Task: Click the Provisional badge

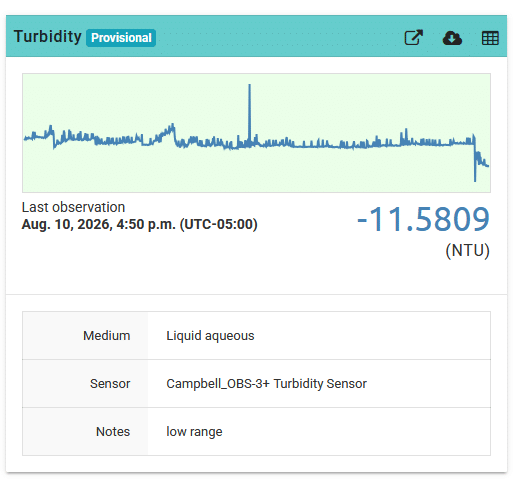Action: pyautogui.click(x=121, y=38)
